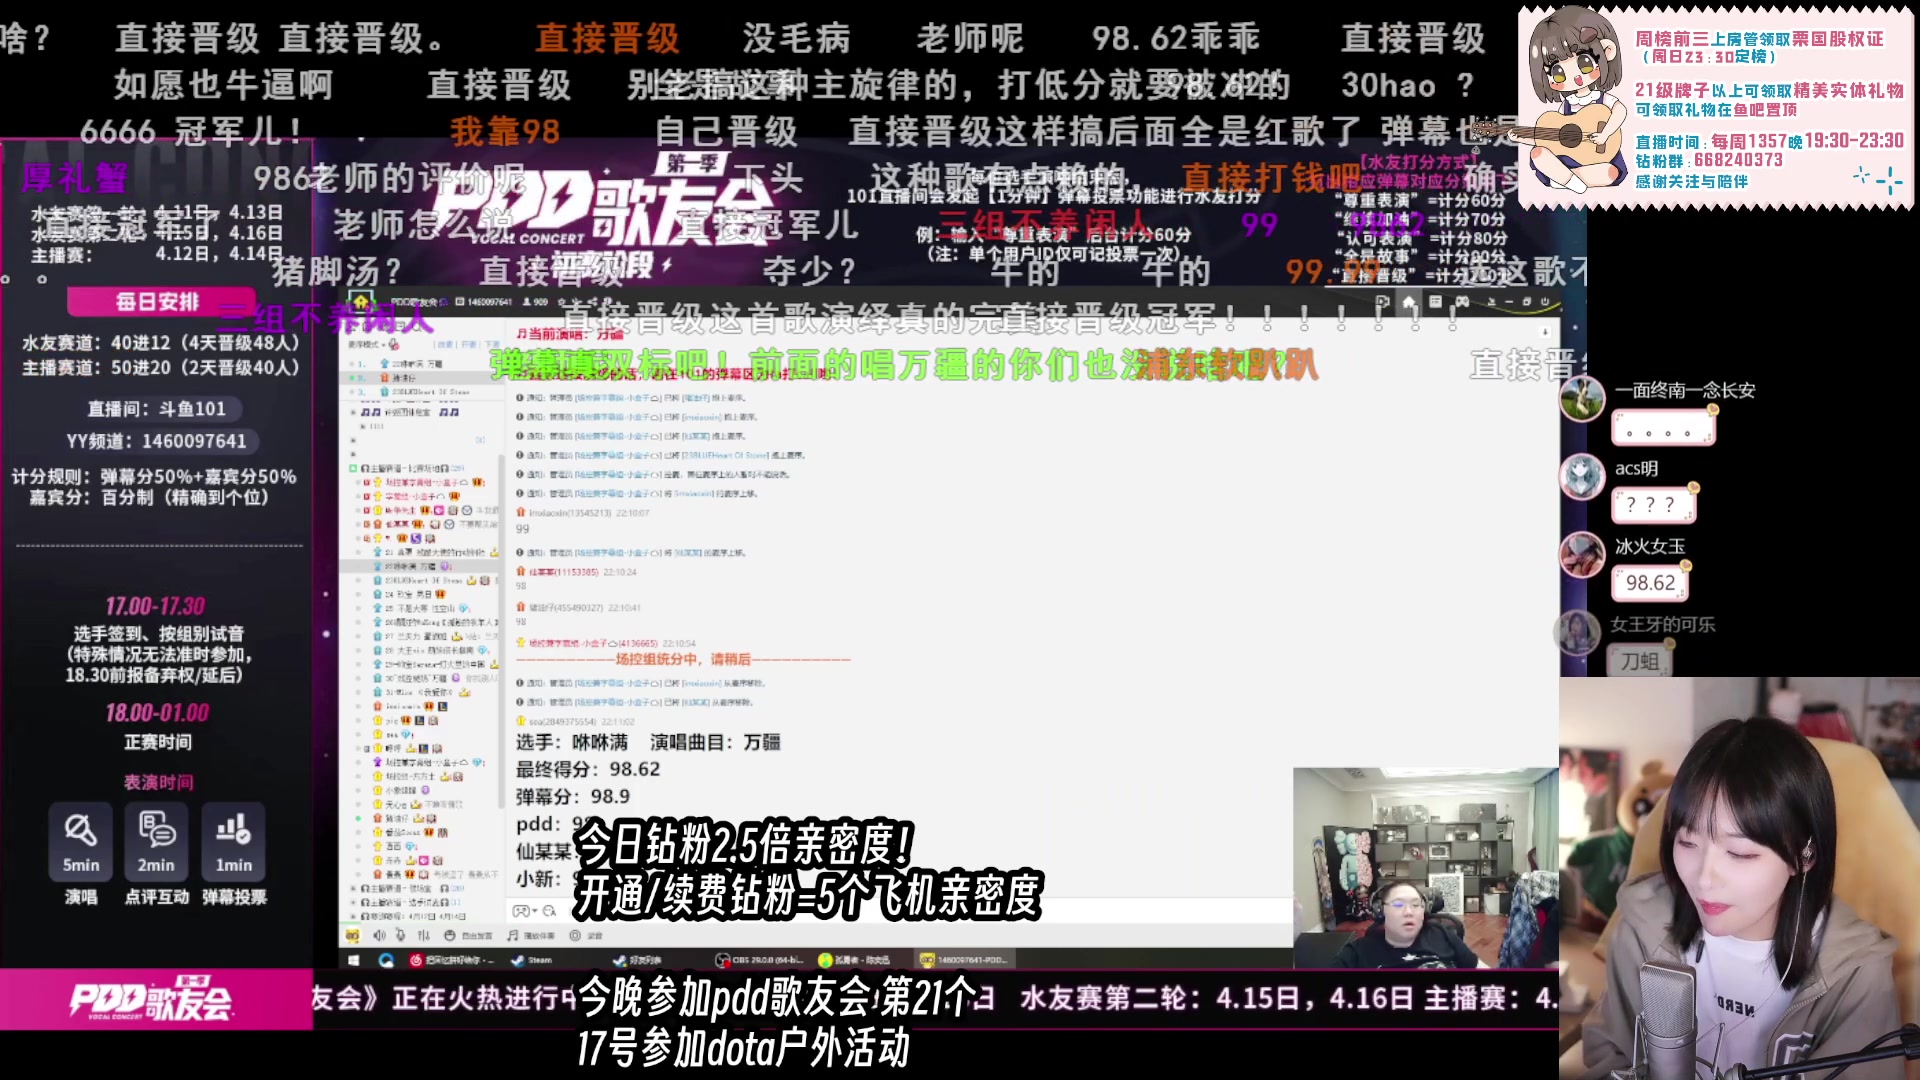Click the 场控组统分中 notice line
The width and height of the screenshot is (1920, 1080).
(x=682, y=659)
